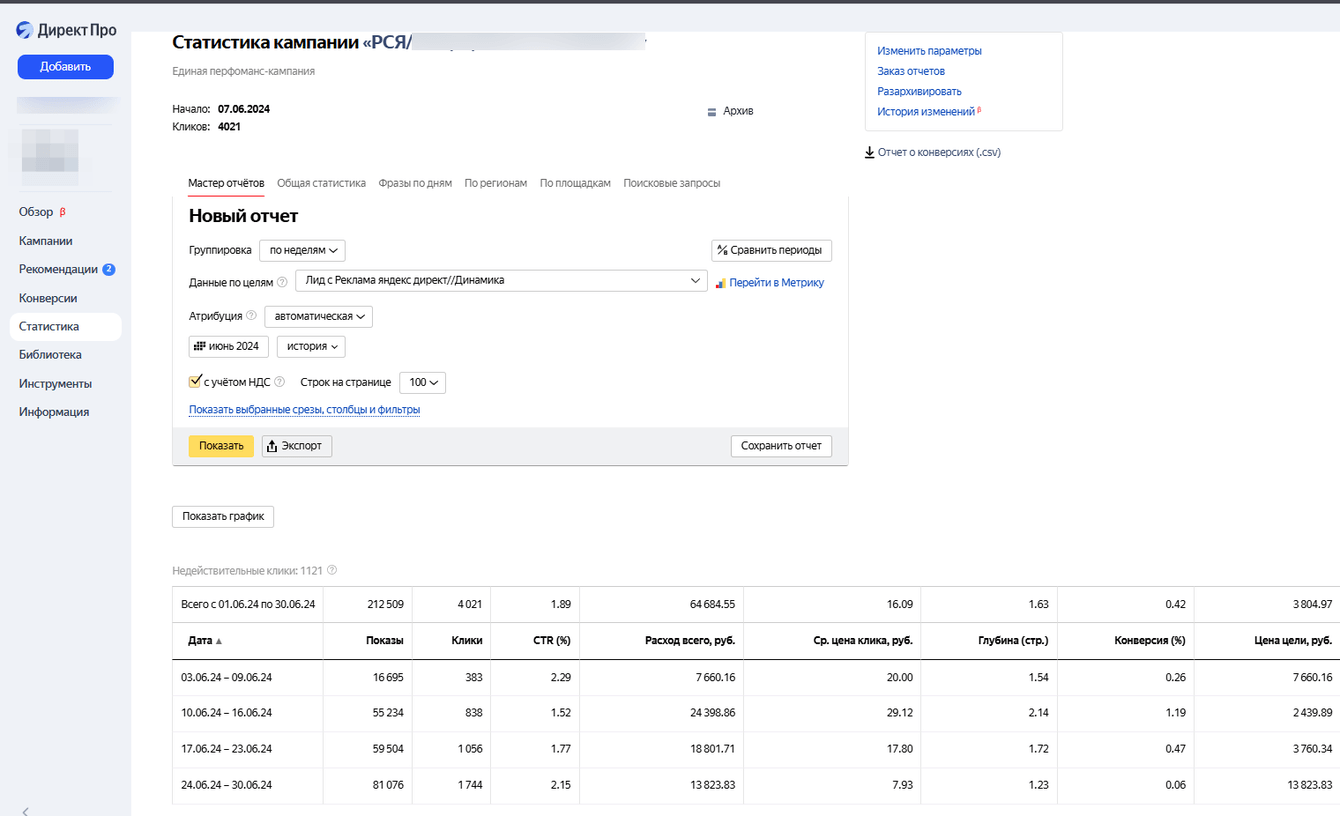This screenshot has height=816, width=1340.
Task: Click help icon beside Атрибуция label
Action: 251,316
